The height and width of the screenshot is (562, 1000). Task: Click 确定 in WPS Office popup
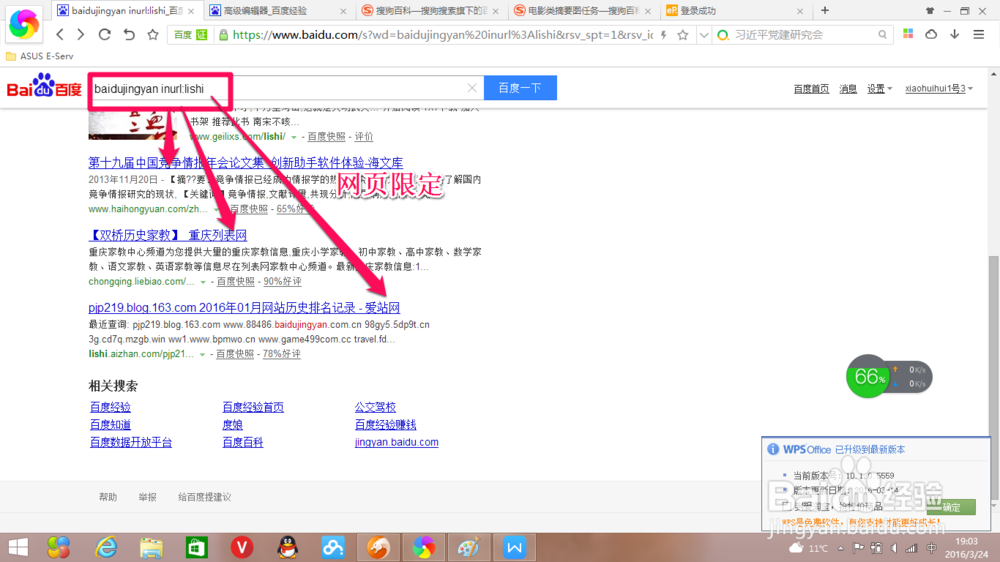click(951, 507)
